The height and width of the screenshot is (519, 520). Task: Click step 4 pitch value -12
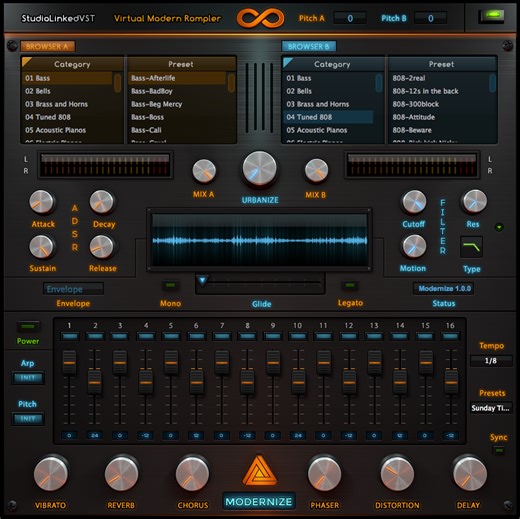[146, 436]
